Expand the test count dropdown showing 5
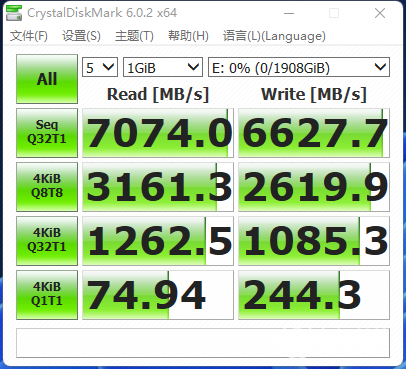 (x=100, y=67)
